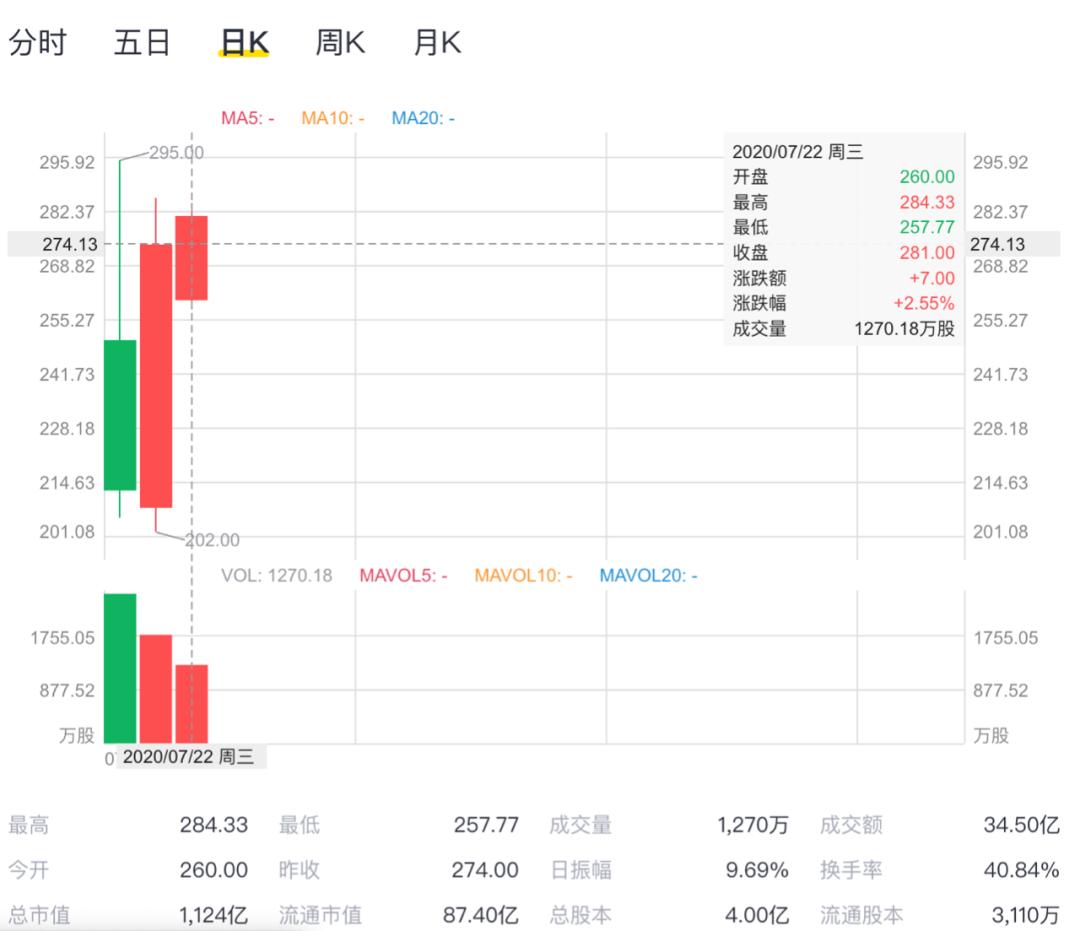
Task: Click the 昨收 274.00 stat
Action: pyautogui.click(x=398, y=870)
